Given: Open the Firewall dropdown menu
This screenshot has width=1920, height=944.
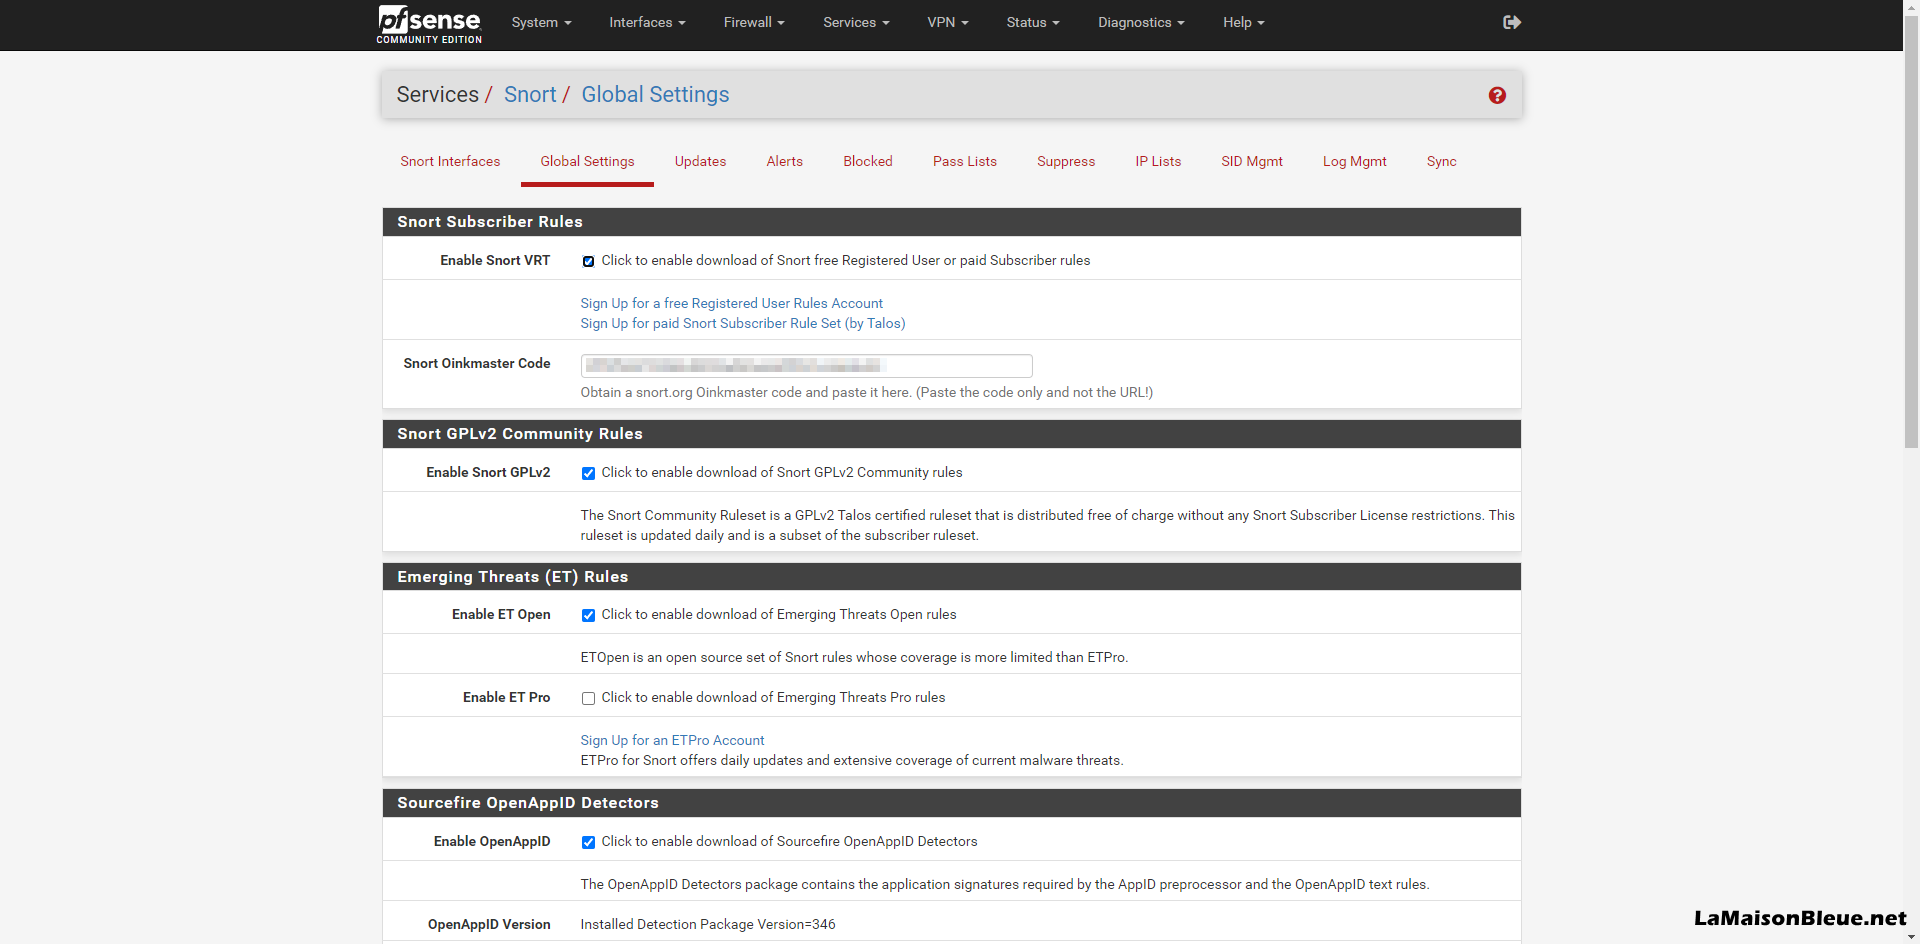Looking at the screenshot, I should tap(754, 22).
